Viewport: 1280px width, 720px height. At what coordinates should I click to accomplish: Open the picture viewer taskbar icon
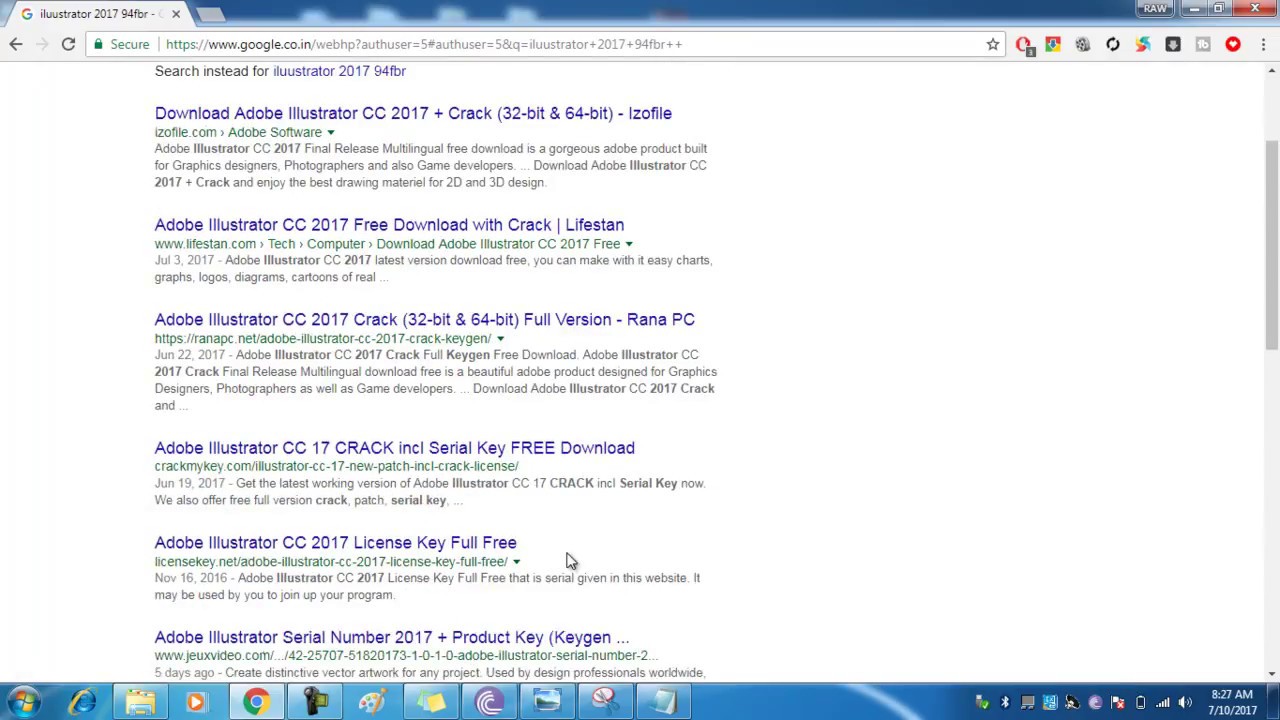click(547, 702)
